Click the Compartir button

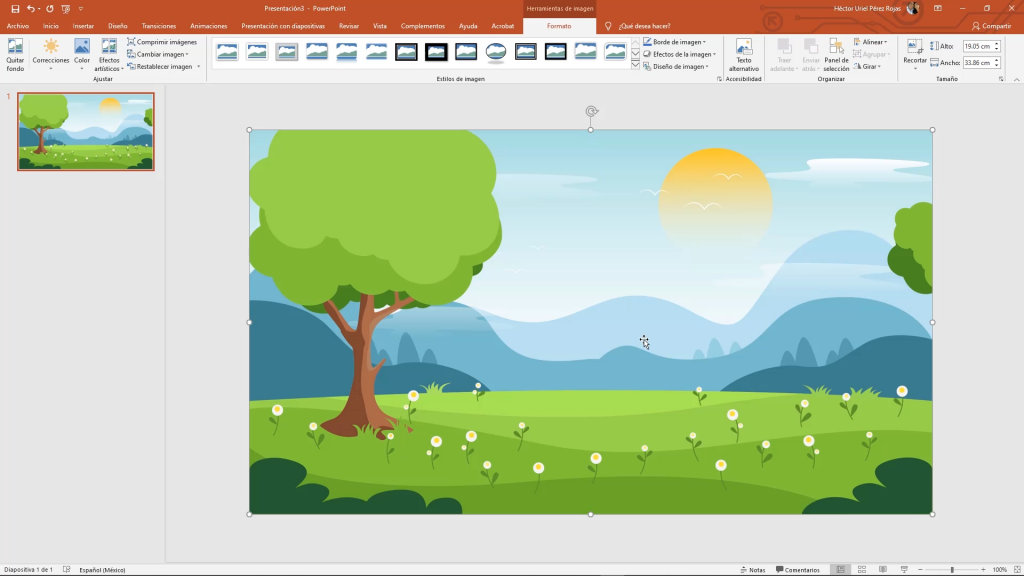pyautogui.click(x=991, y=26)
